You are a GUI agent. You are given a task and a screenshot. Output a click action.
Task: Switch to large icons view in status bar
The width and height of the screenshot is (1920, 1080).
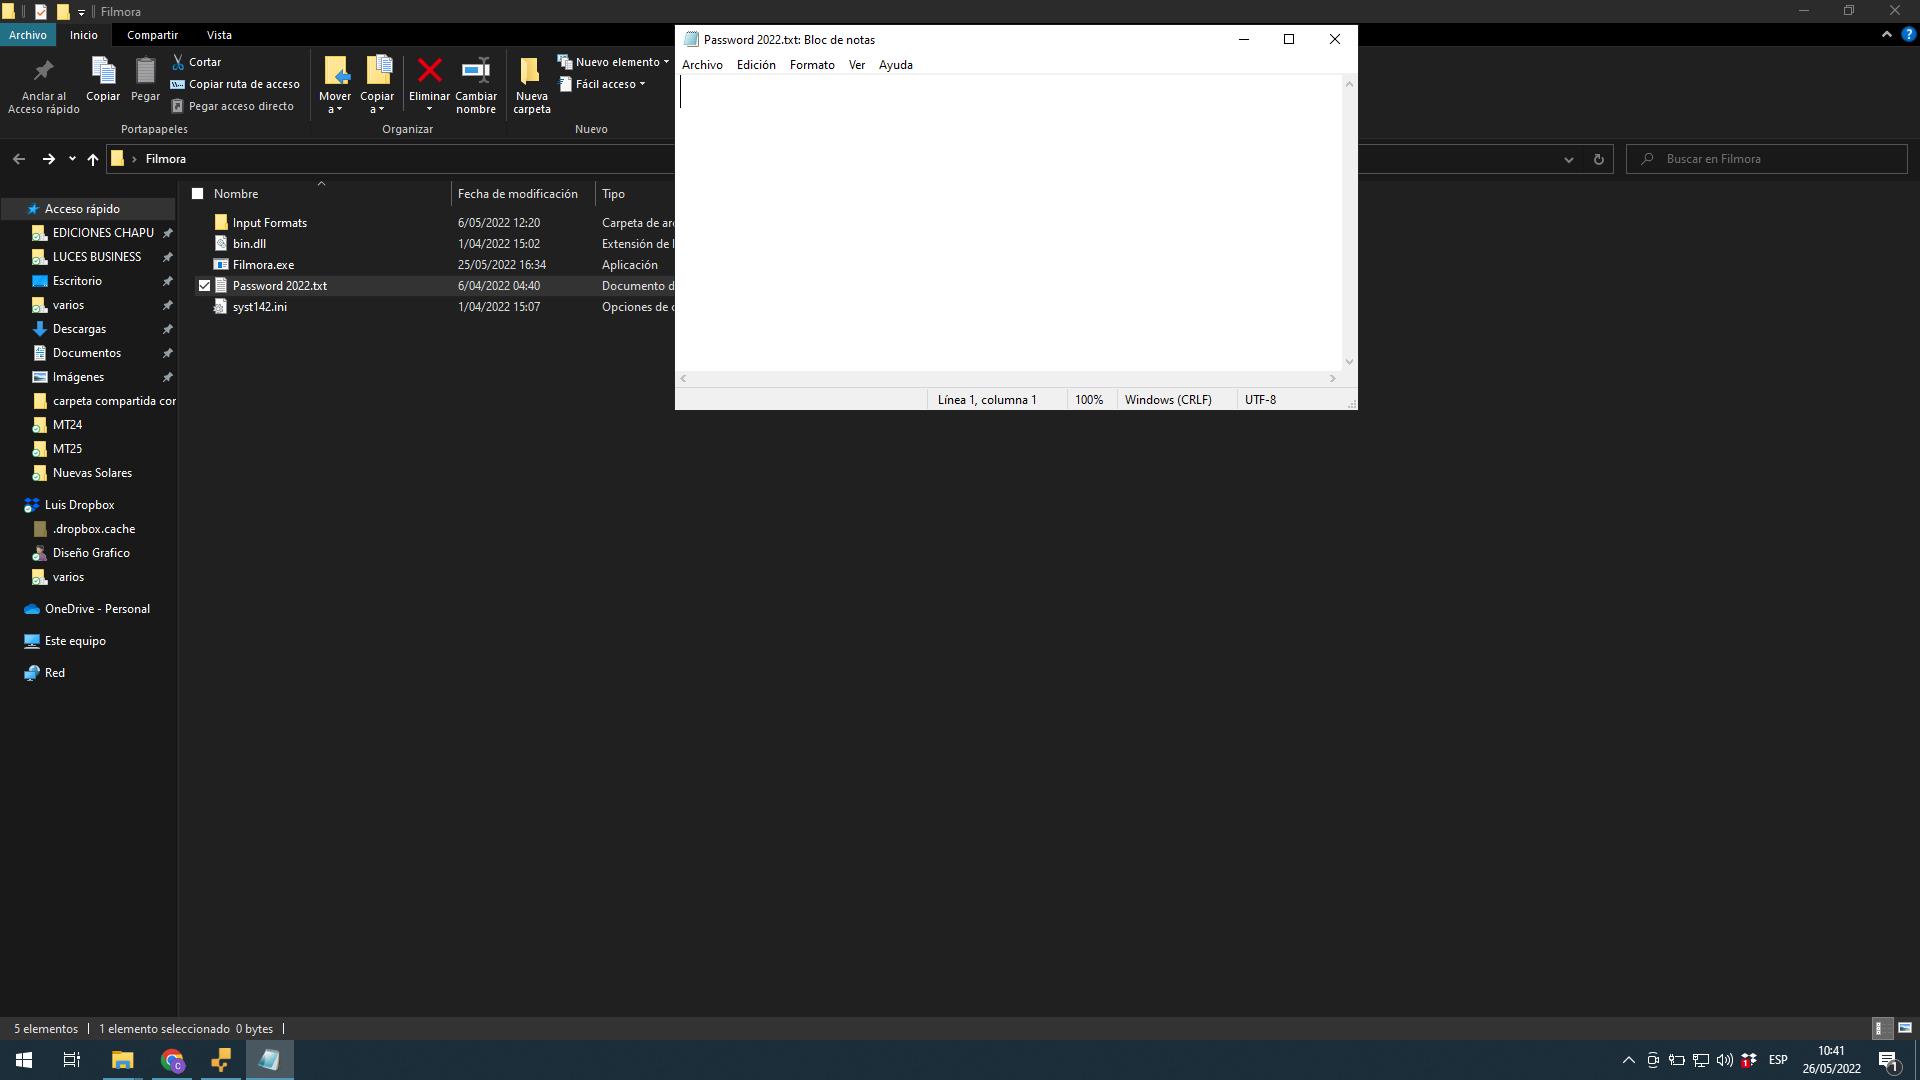point(1904,1028)
